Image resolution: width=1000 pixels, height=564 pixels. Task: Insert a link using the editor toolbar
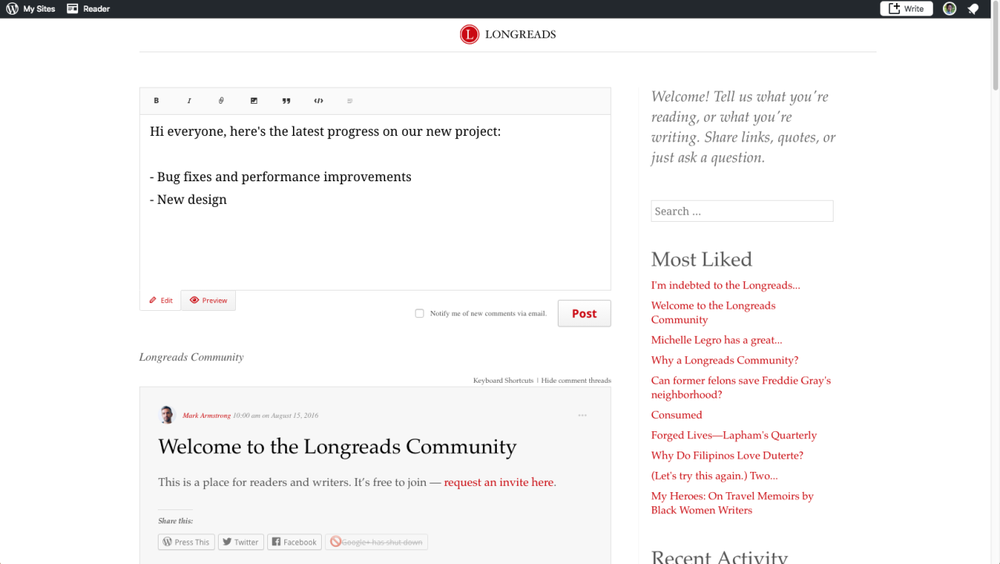[x=221, y=101]
